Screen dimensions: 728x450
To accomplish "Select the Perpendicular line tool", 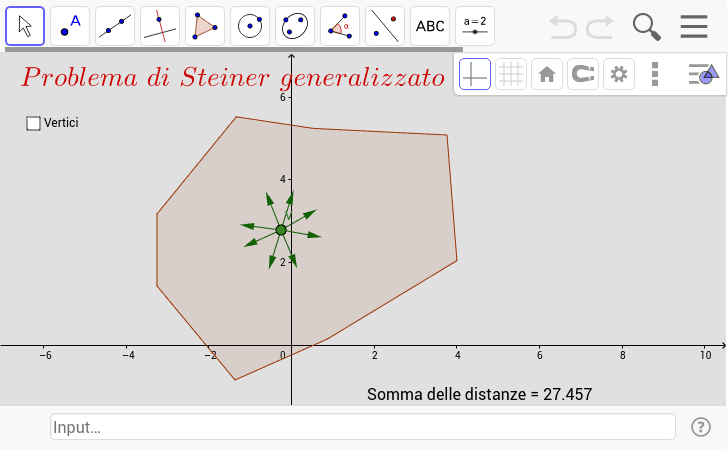I will [x=160, y=26].
